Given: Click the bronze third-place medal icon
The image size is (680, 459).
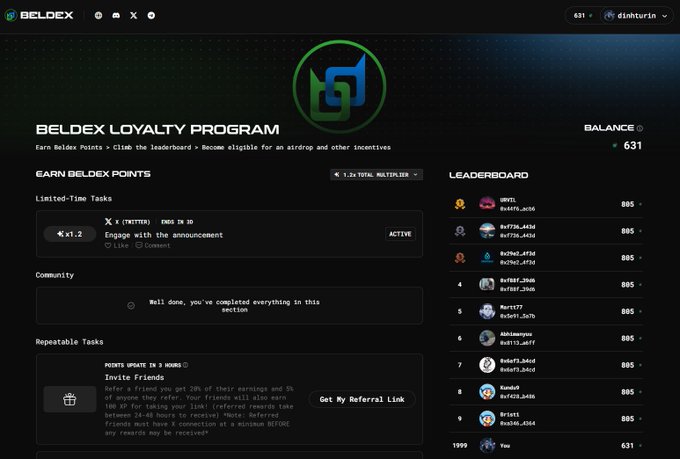Looking at the screenshot, I should tap(460, 258).
